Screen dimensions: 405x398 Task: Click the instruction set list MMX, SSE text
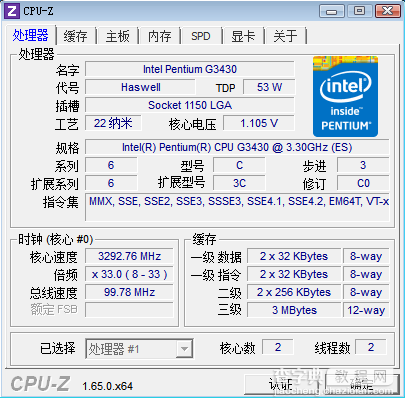[237, 207]
